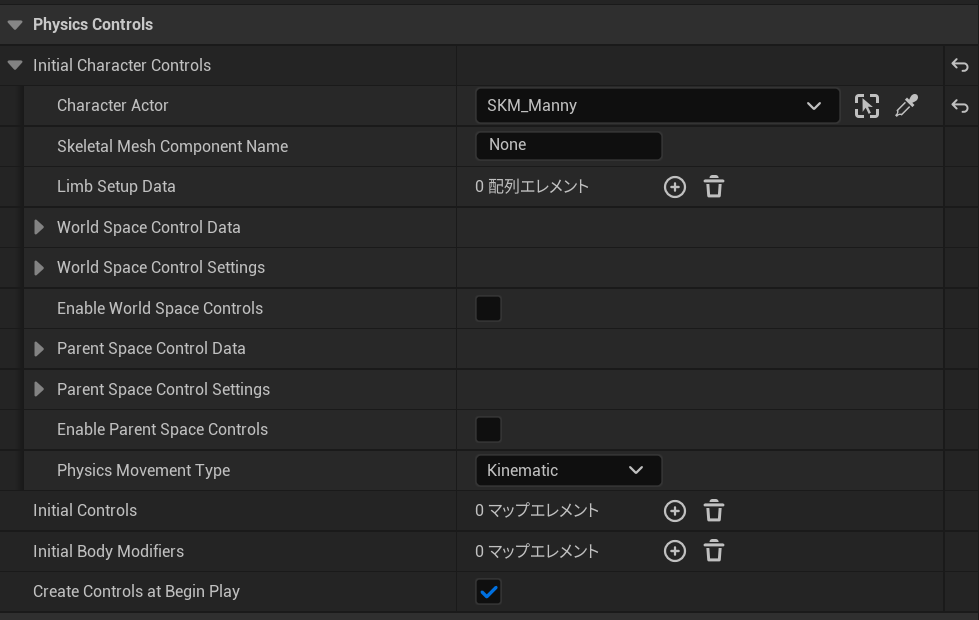The width and height of the screenshot is (979, 620).
Task: Click the select-actor-in-viewport icon beside SKM_Manny
Action: click(867, 106)
